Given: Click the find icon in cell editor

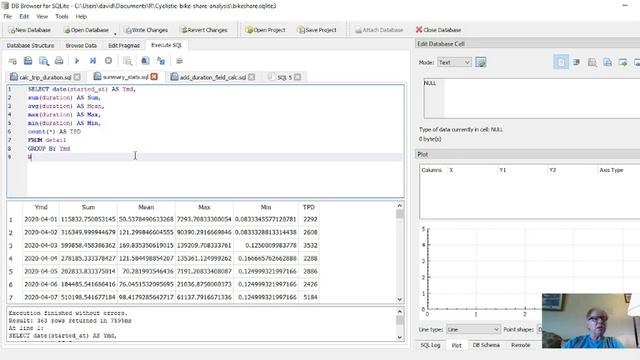Looking at the screenshot, I should pyautogui.click(x=592, y=62).
